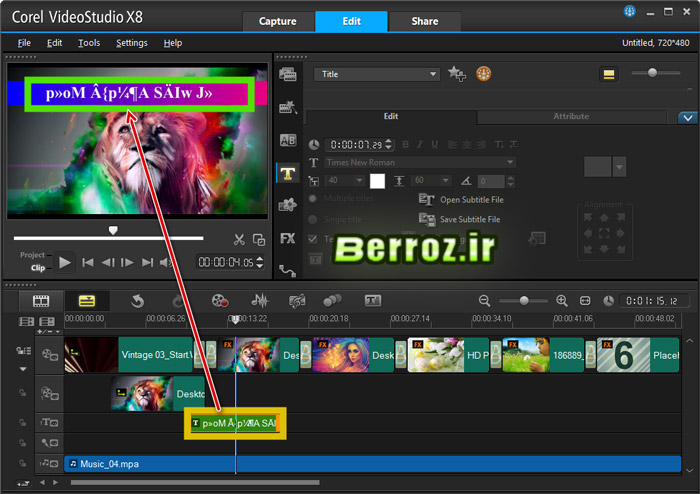The height and width of the screenshot is (494, 700).
Task: Open the Title library panel icon
Action: tap(288, 172)
